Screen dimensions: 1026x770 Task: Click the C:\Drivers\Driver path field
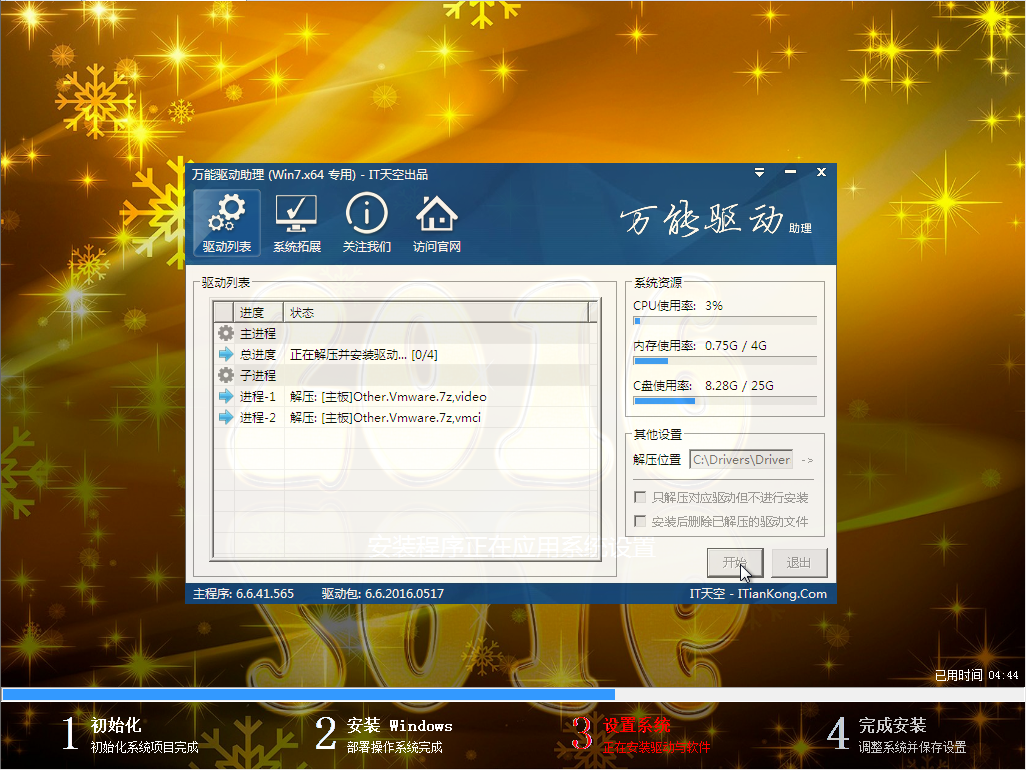(x=740, y=459)
